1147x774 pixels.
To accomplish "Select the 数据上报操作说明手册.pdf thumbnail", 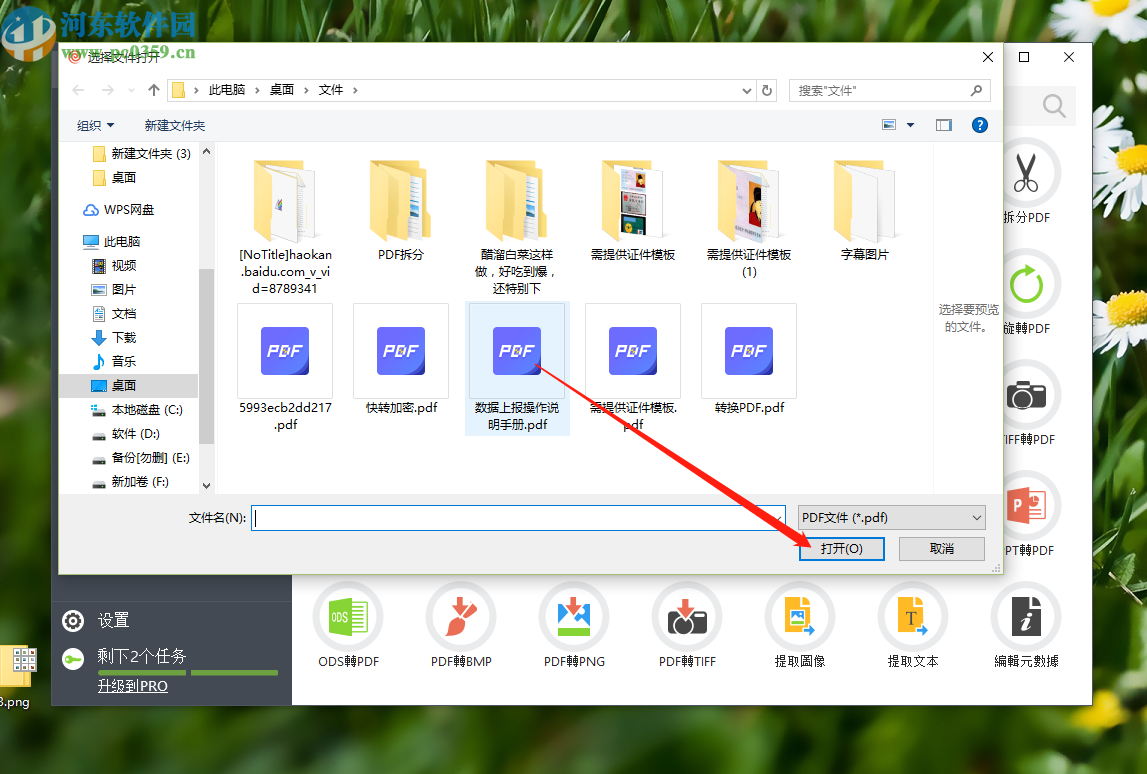I will (517, 351).
